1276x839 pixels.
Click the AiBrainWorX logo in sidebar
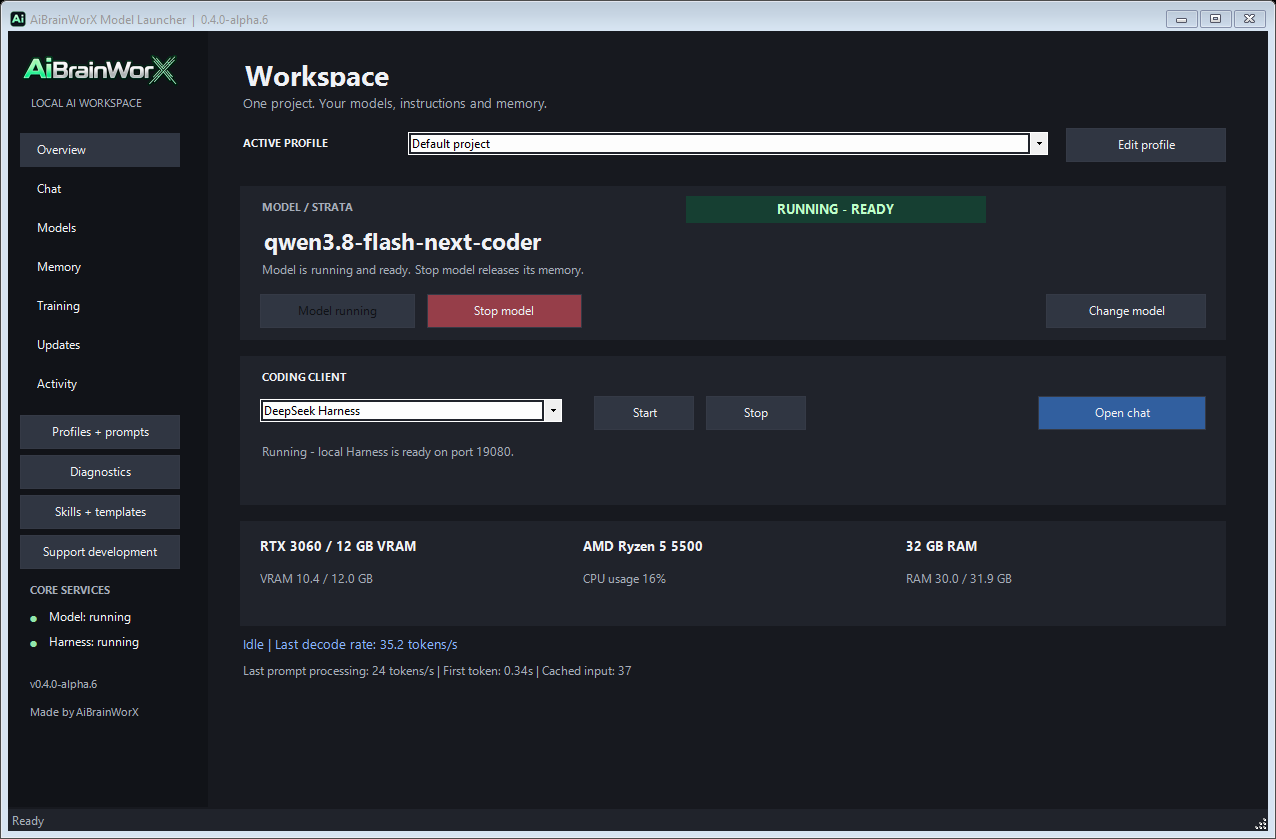point(100,69)
